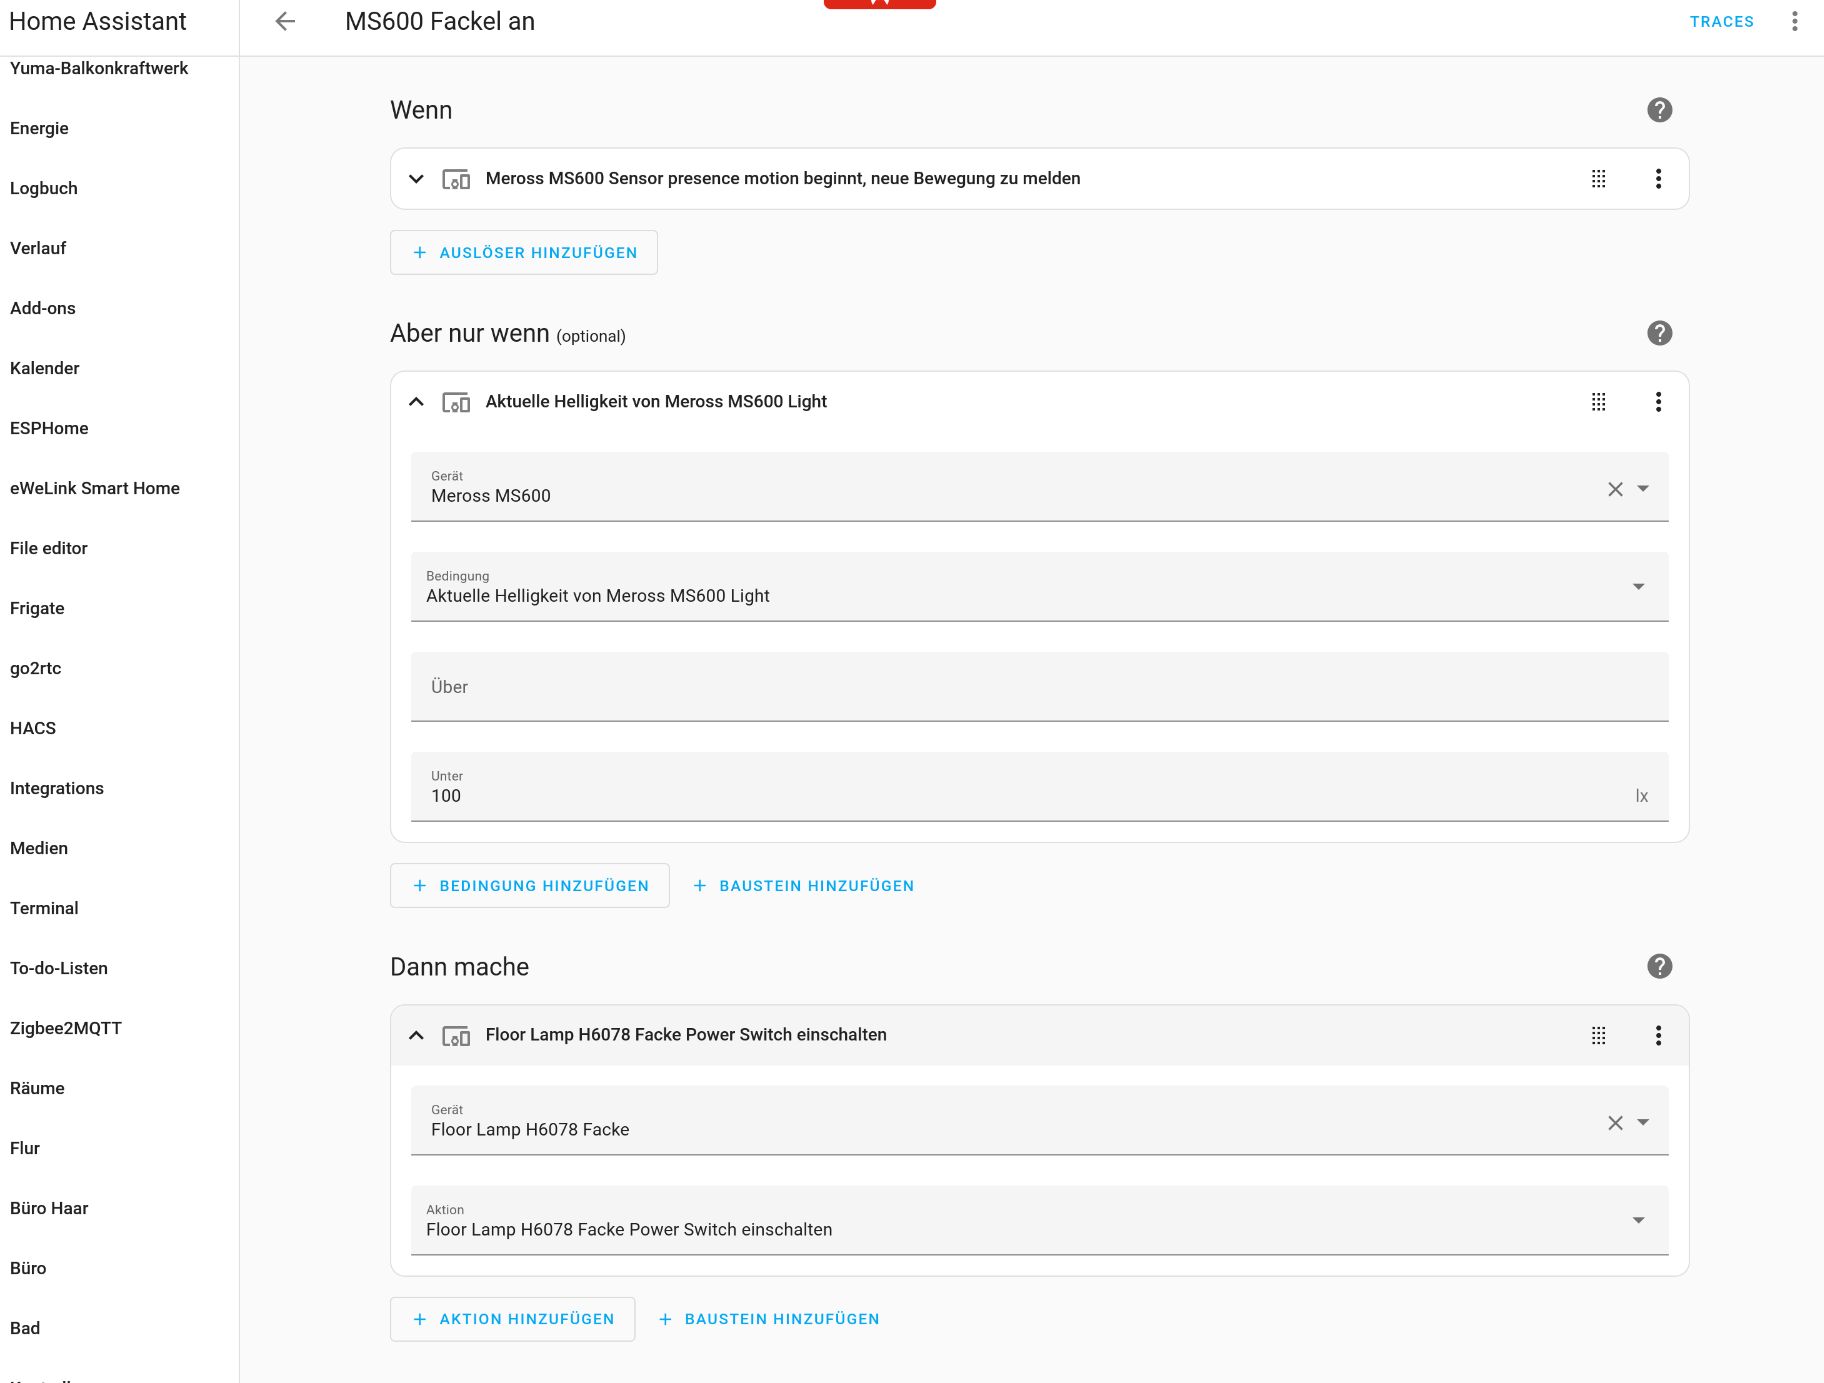Open the Wenn section help icon
Image resolution: width=1824 pixels, height=1383 pixels.
[x=1659, y=110]
